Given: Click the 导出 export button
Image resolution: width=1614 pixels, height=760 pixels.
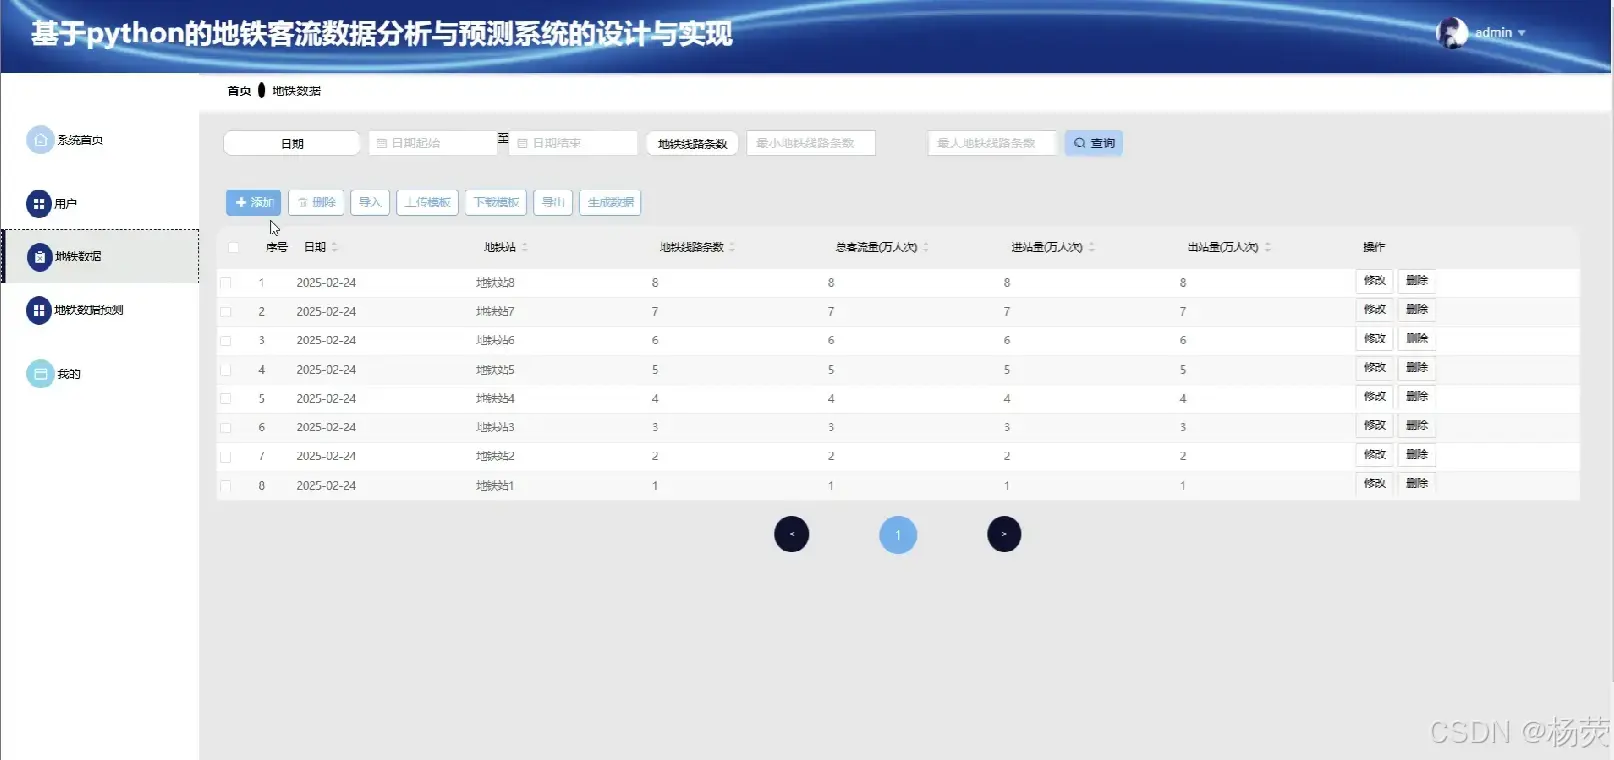Looking at the screenshot, I should coord(553,202).
